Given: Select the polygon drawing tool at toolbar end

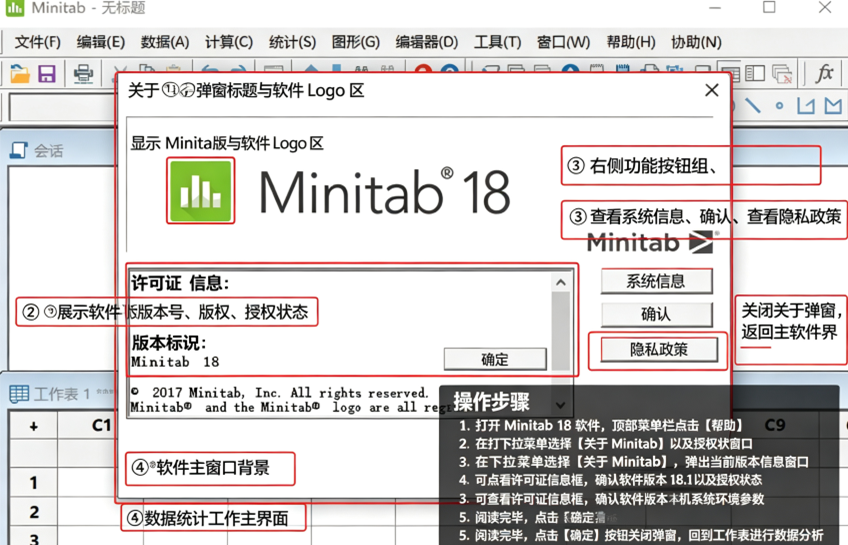Looking at the screenshot, I should point(833,105).
